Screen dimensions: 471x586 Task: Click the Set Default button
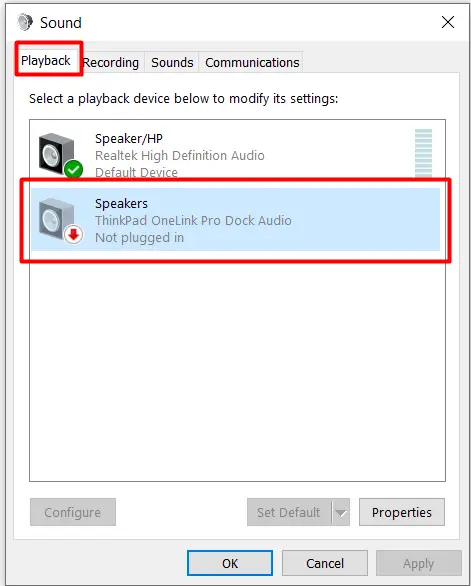(x=289, y=512)
